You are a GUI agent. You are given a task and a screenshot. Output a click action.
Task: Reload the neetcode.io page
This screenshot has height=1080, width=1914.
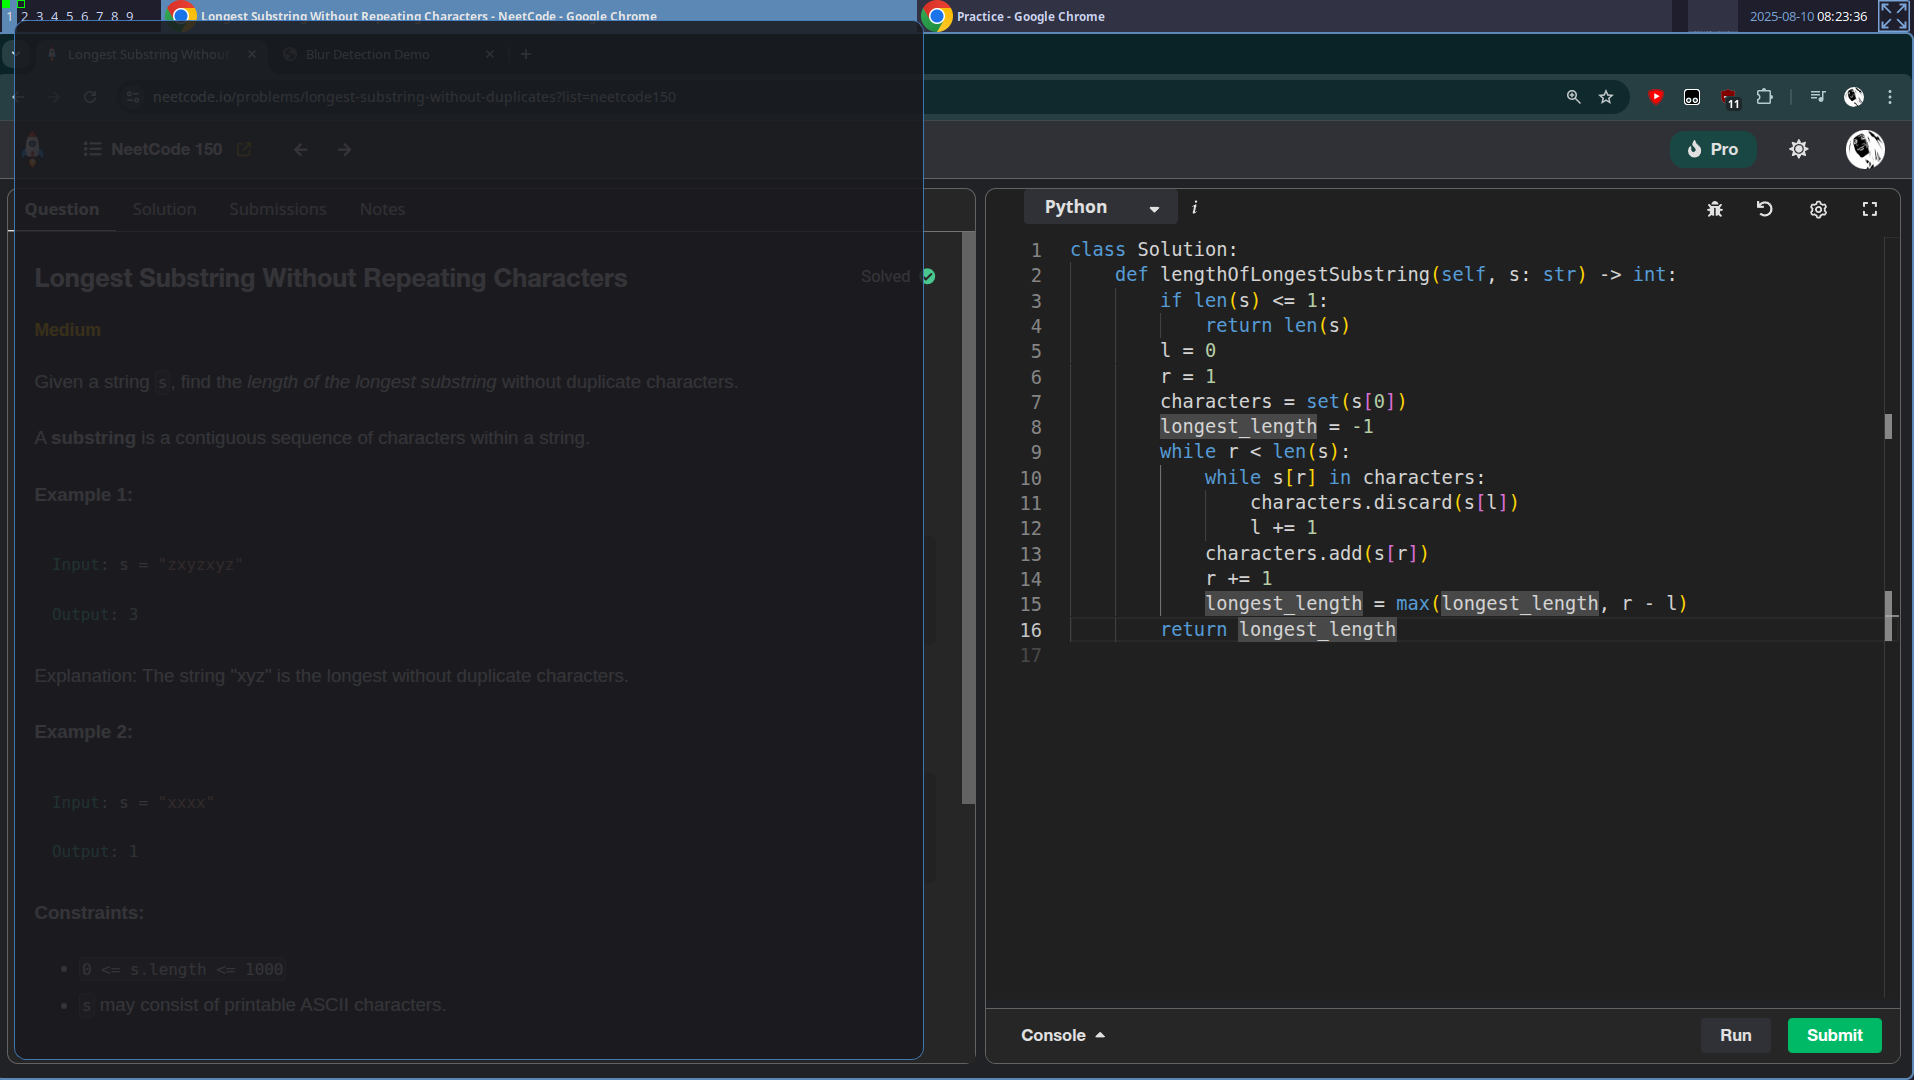point(90,97)
